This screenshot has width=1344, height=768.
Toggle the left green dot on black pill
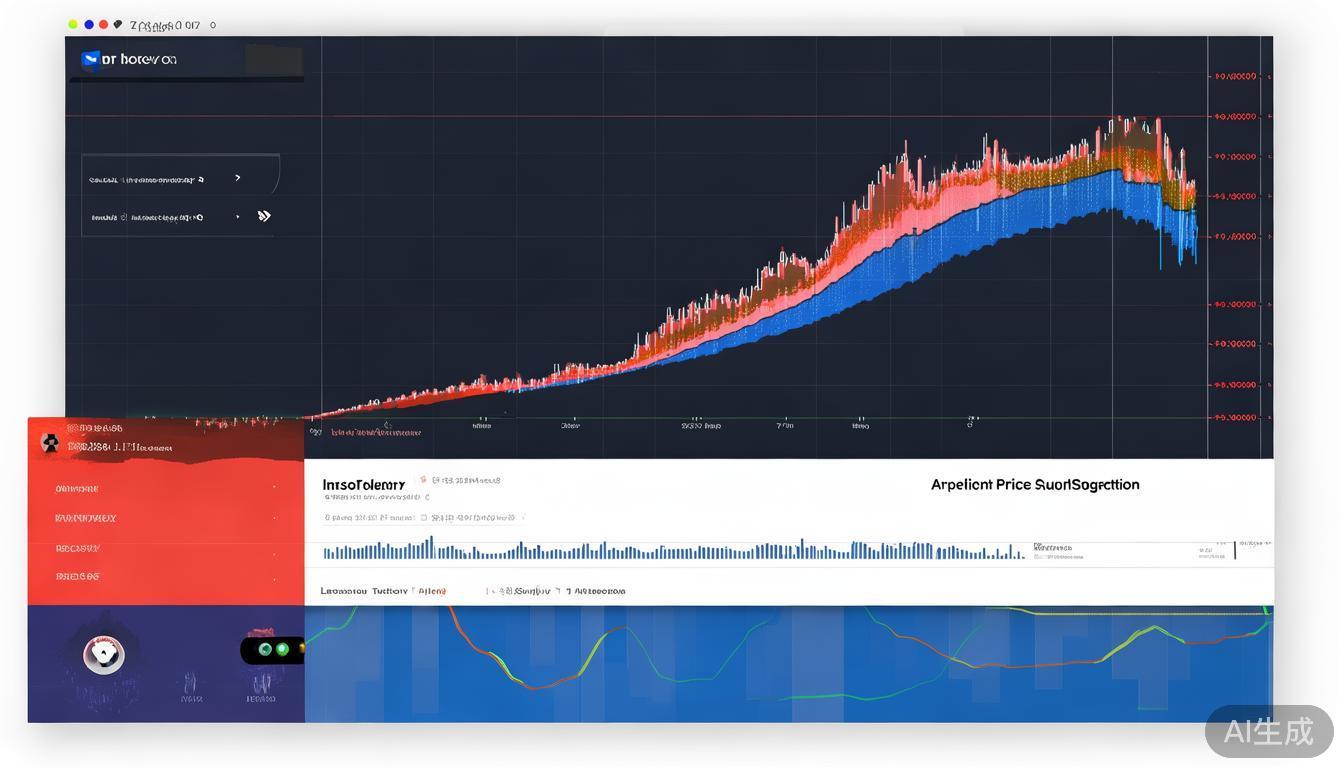265,650
